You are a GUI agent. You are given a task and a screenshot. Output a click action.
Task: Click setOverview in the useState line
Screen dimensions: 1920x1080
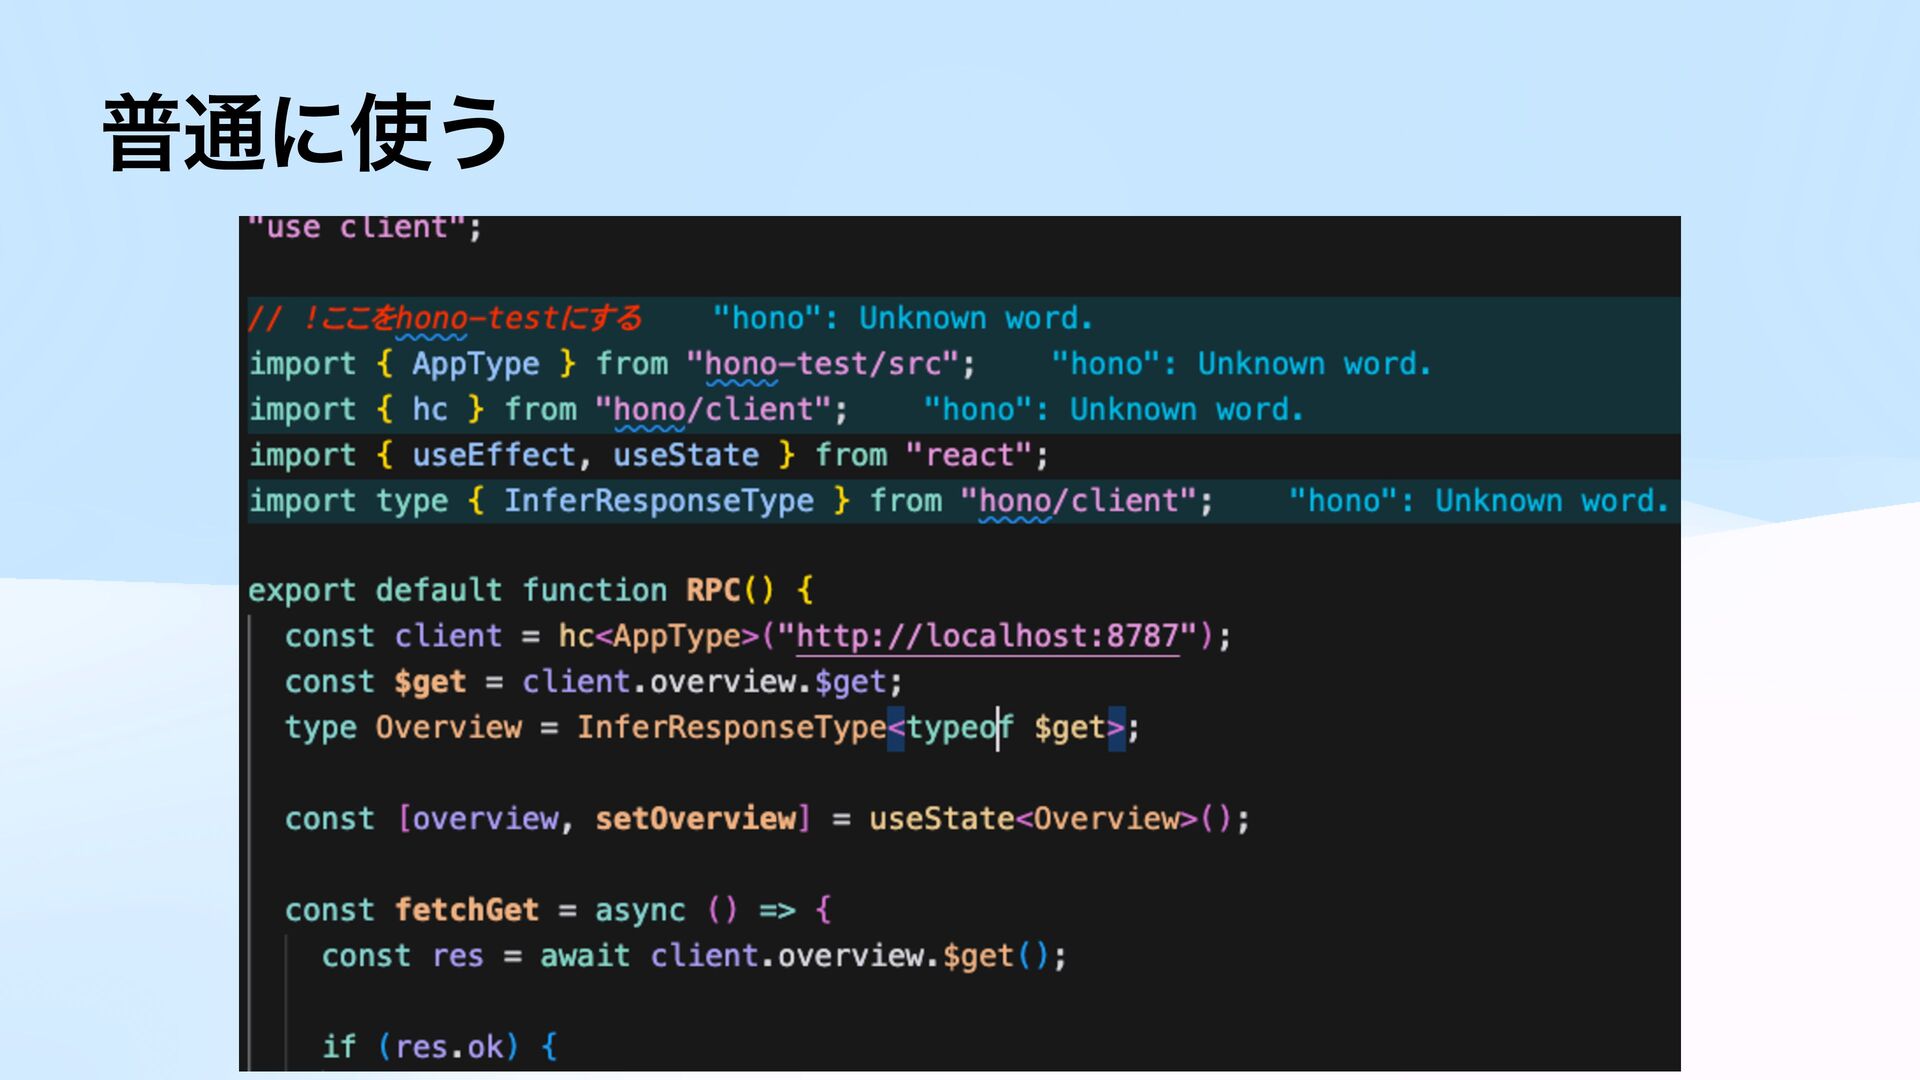(695, 819)
